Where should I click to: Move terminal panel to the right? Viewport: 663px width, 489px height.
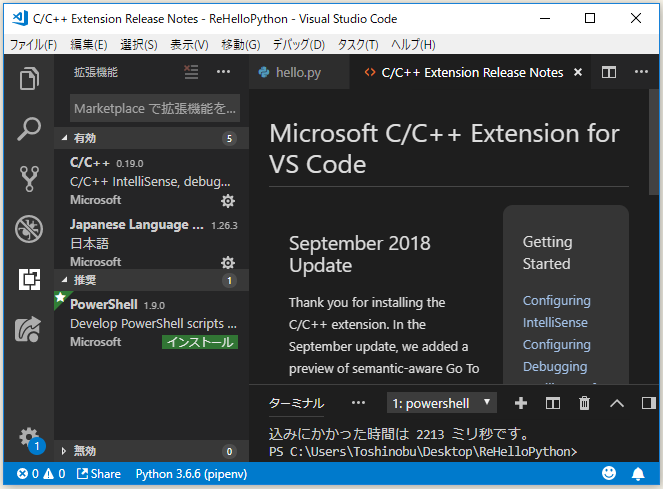click(x=648, y=403)
